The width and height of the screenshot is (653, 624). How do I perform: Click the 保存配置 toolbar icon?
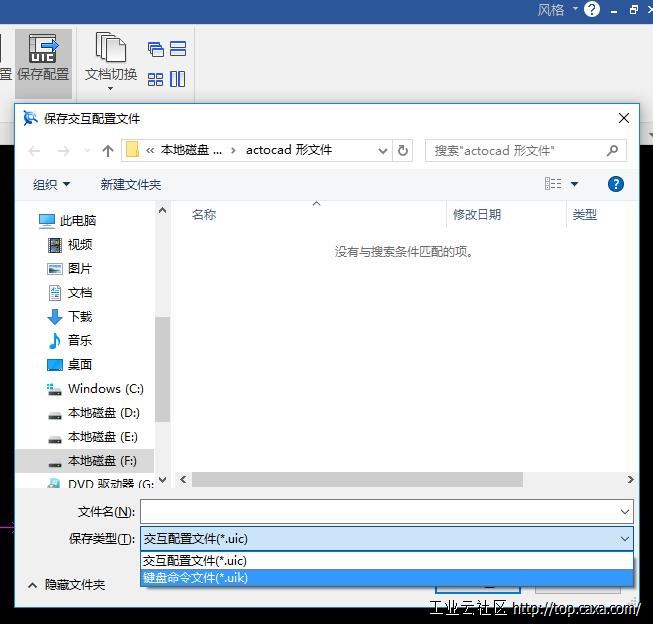coord(43,57)
